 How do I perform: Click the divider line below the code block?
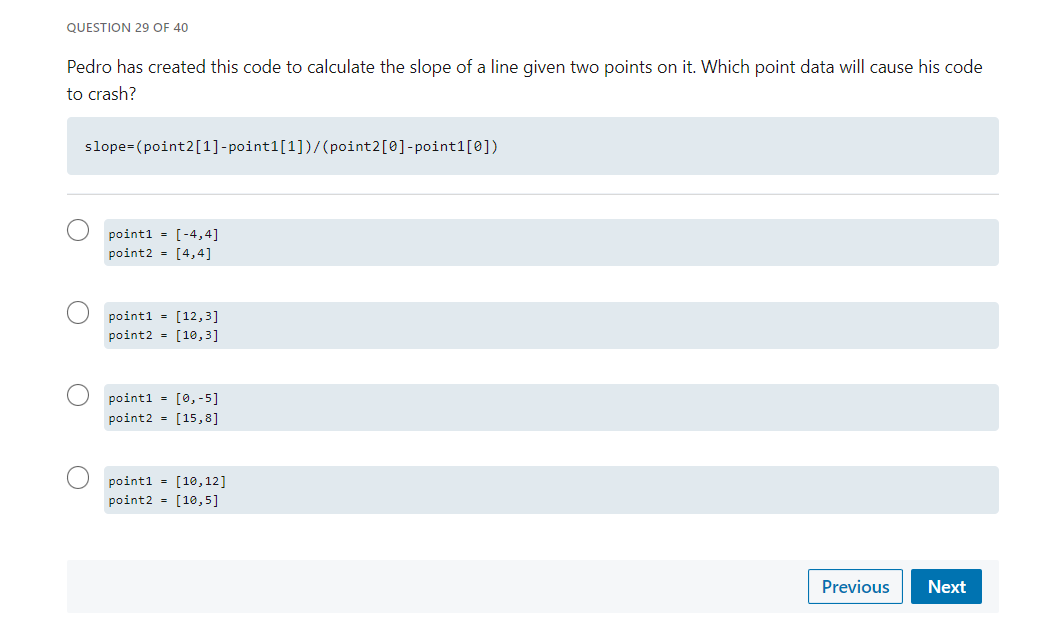tap(531, 194)
